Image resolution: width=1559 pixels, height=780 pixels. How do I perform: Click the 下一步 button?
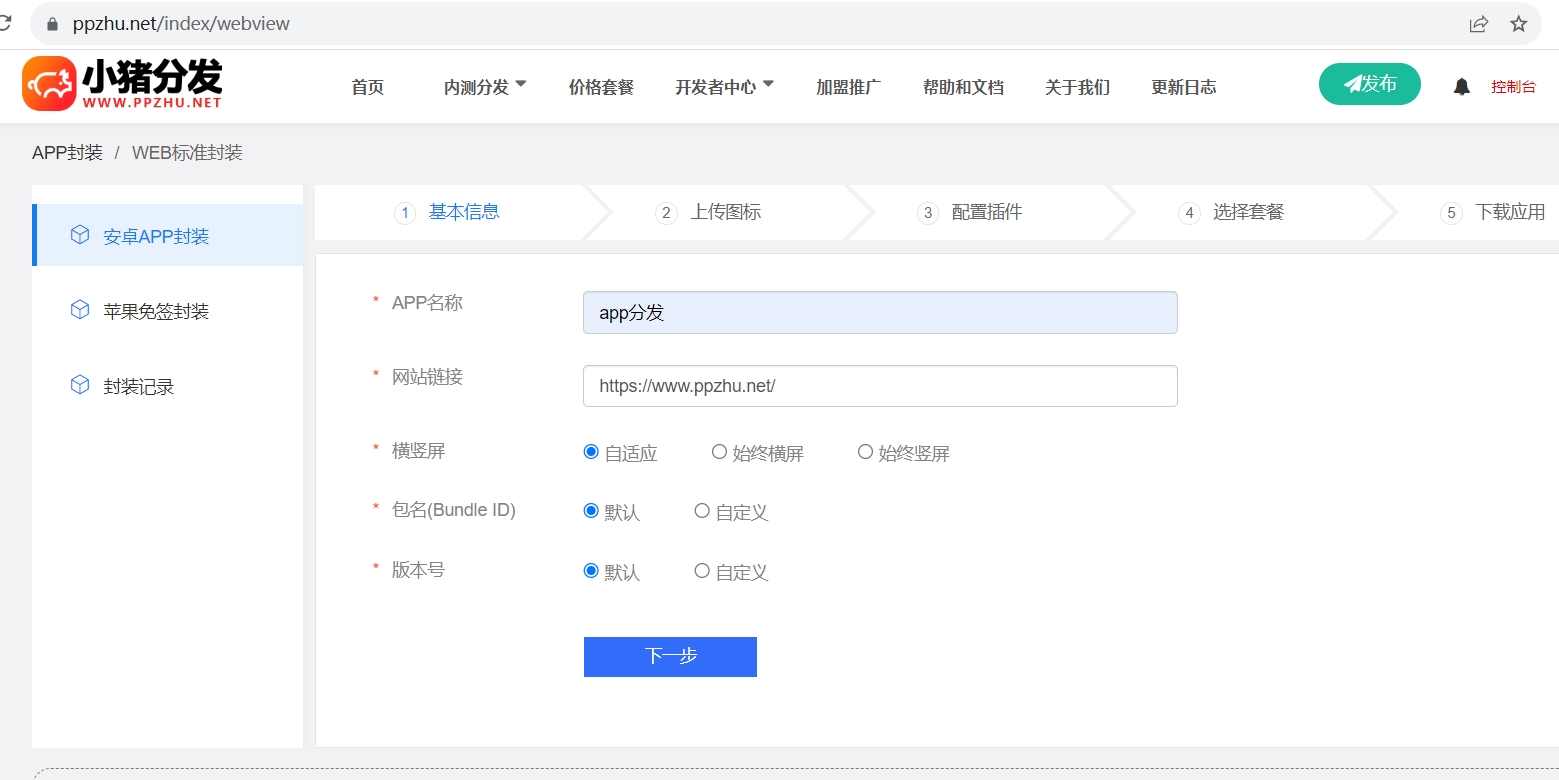[x=669, y=656]
